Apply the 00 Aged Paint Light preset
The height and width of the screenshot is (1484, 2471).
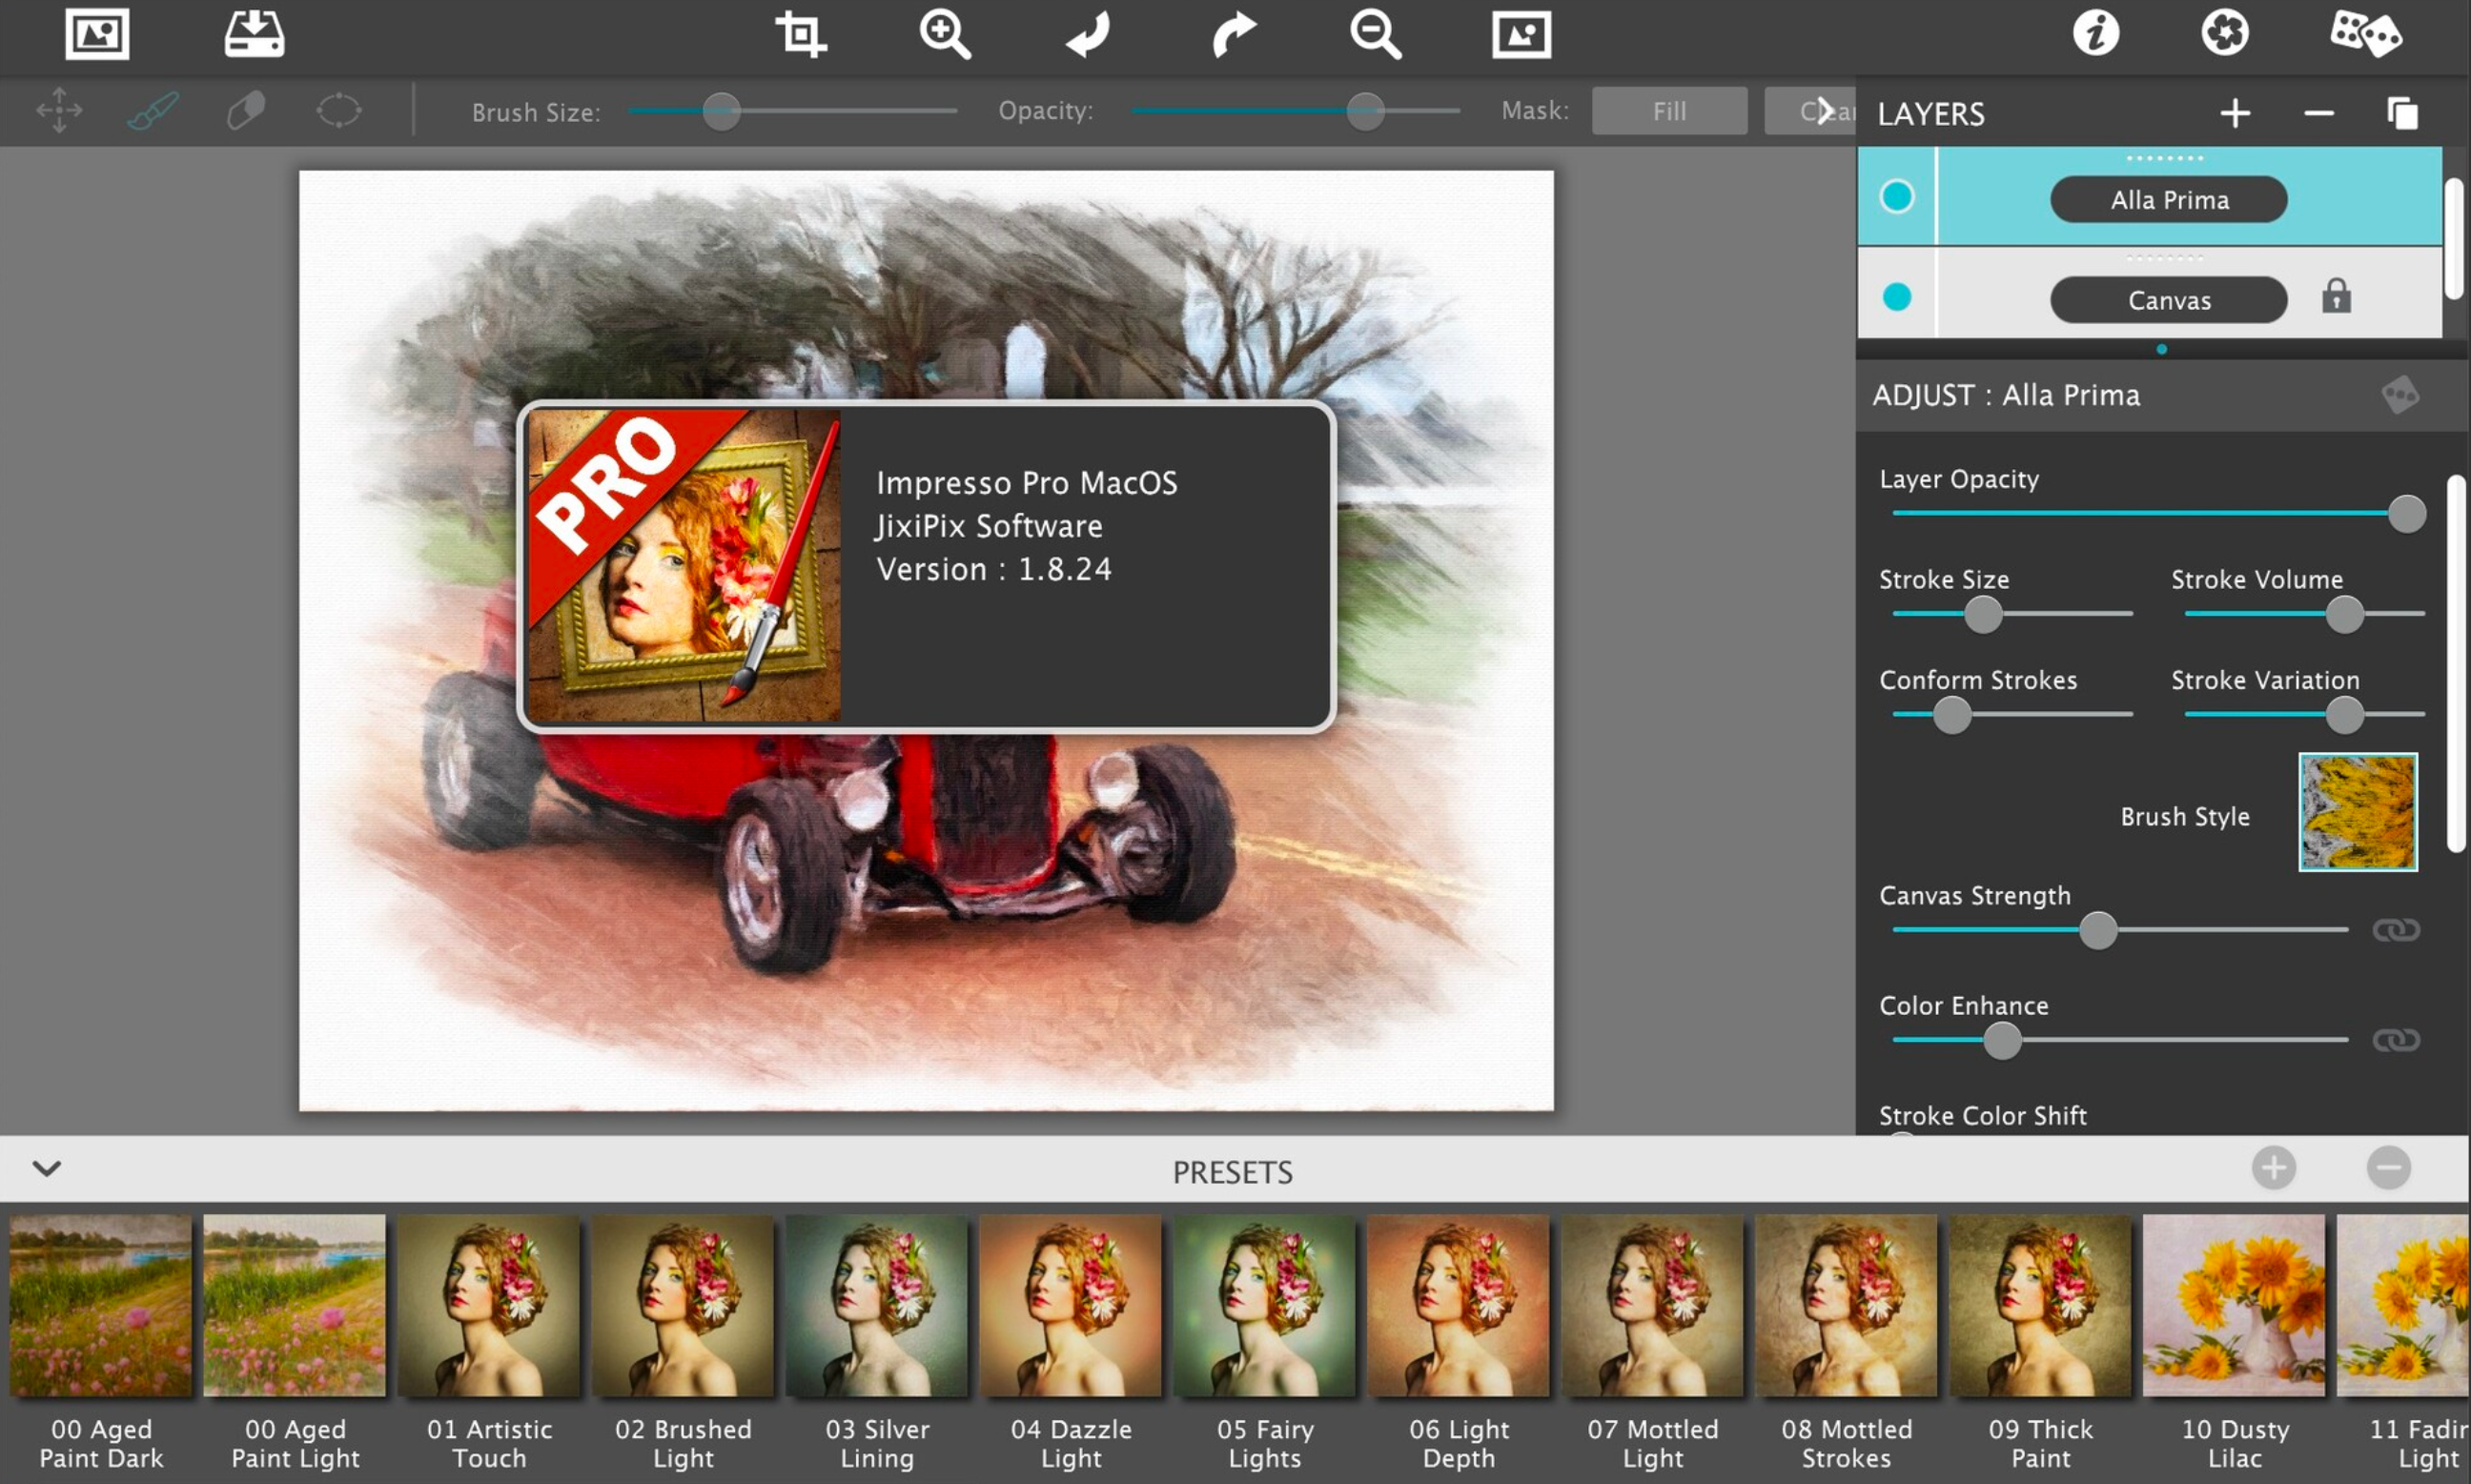pyautogui.click(x=294, y=1305)
